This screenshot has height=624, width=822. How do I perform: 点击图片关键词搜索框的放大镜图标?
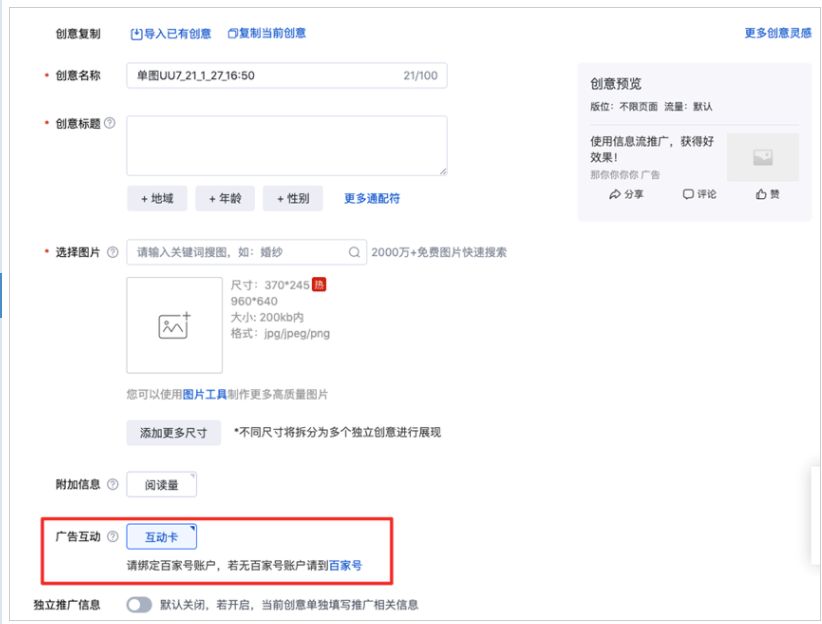pyautogui.click(x=354, y=253)
